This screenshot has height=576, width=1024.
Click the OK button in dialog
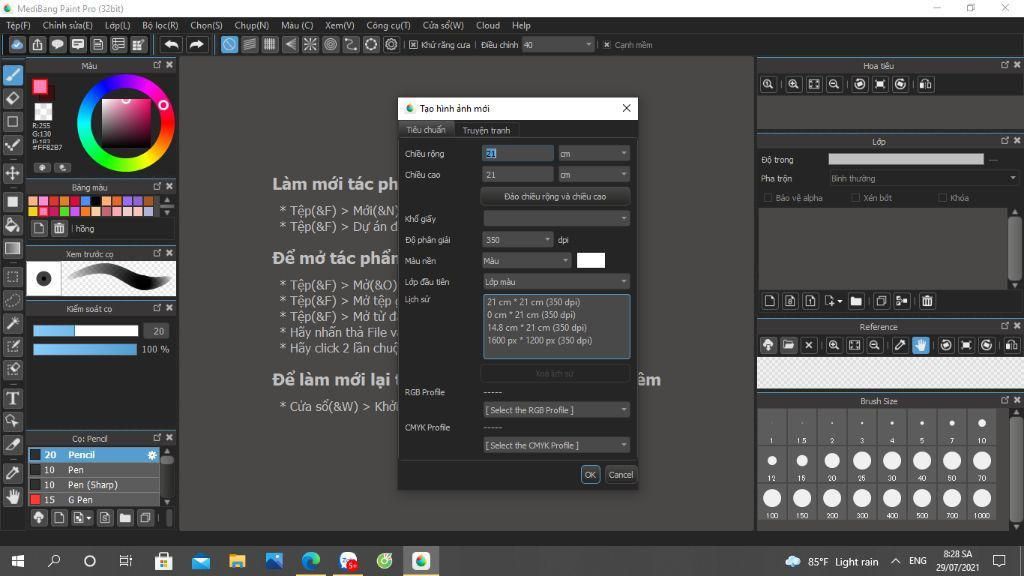590,475
